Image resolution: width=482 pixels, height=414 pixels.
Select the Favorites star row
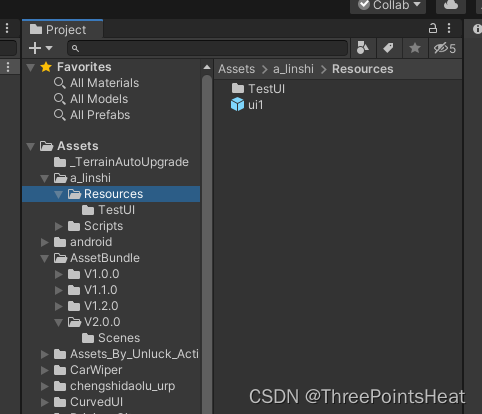pyautogui.click(x=111, y=67)
